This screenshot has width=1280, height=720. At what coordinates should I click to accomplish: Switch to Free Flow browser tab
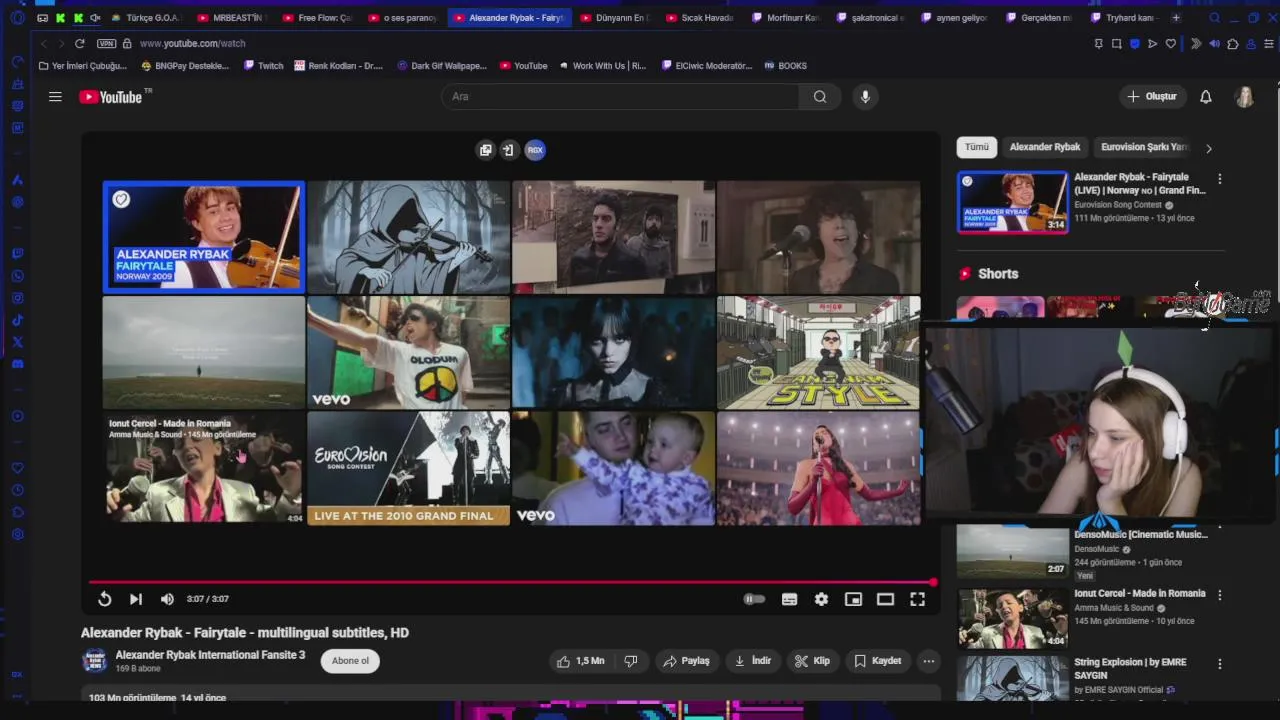316,18
